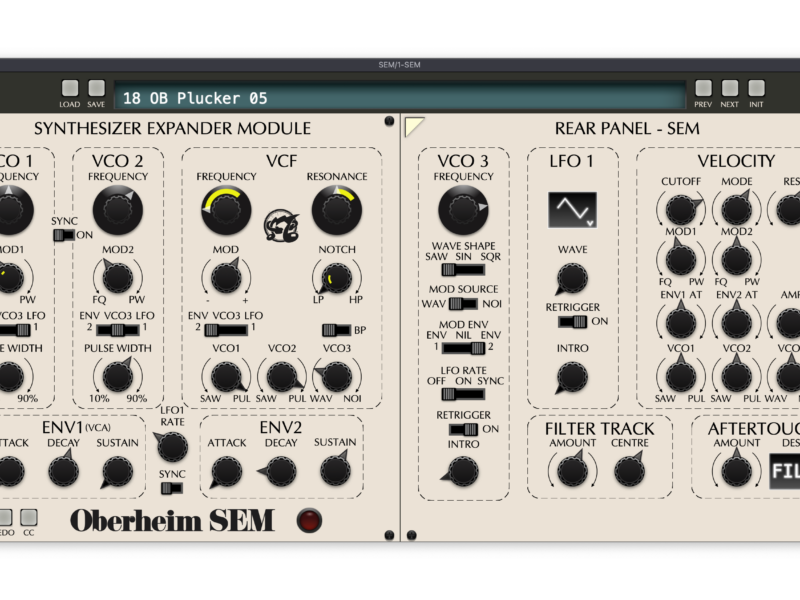The width and height of the screenshot is (800, 600).
Task: Toggle the VCO SYNC ON switch
Action: (x=65, y=235)
